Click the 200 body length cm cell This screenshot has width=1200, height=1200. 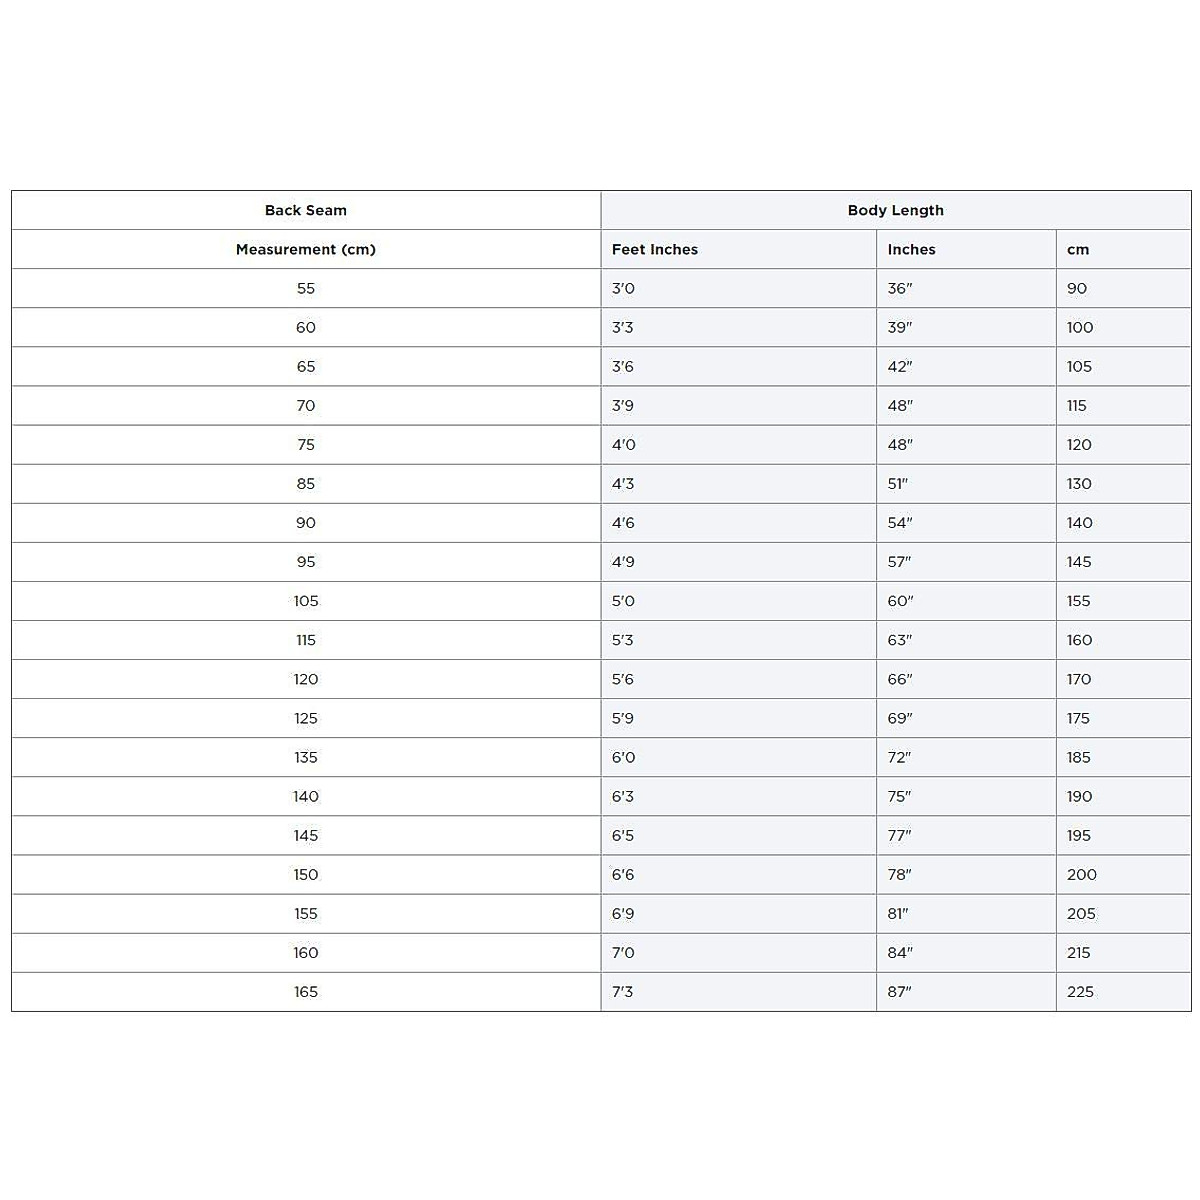(x=1081, y=874)
